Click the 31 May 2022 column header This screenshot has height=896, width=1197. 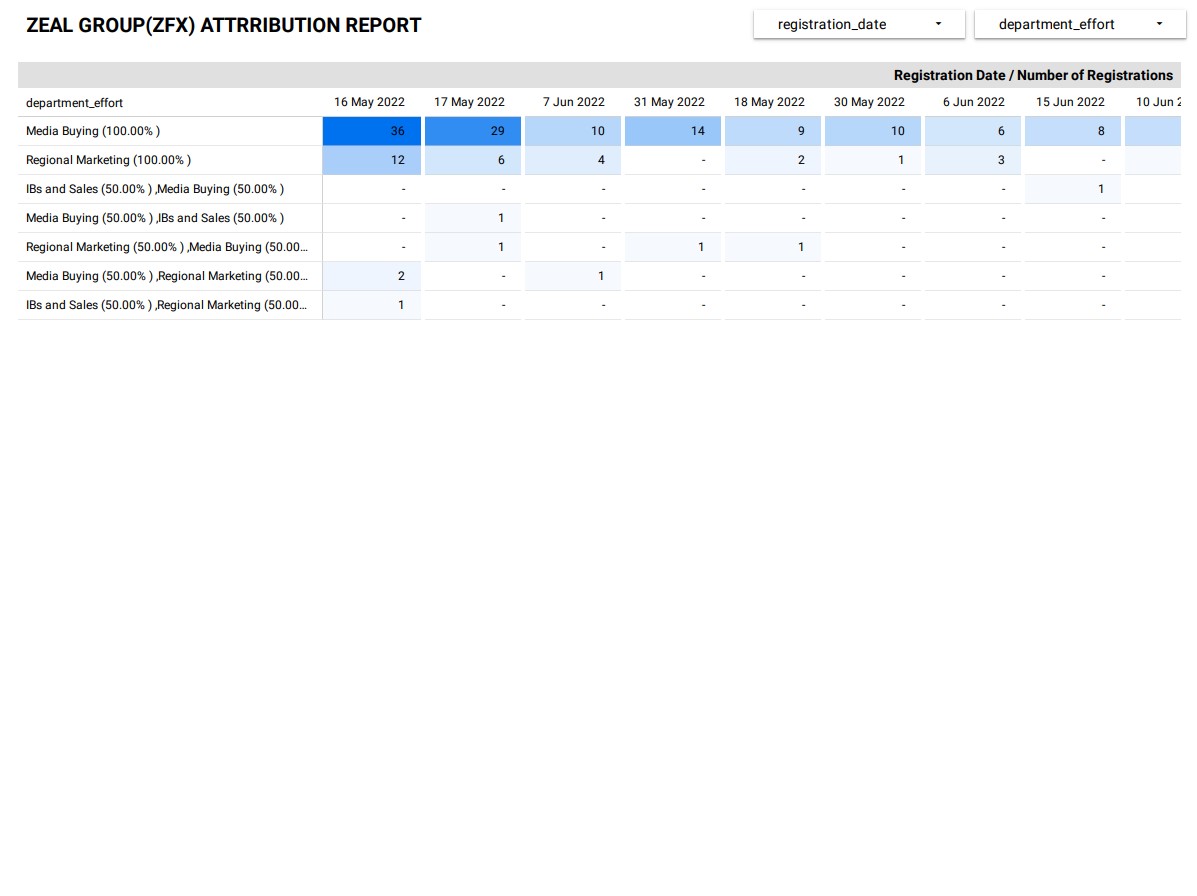click(669, 102)
